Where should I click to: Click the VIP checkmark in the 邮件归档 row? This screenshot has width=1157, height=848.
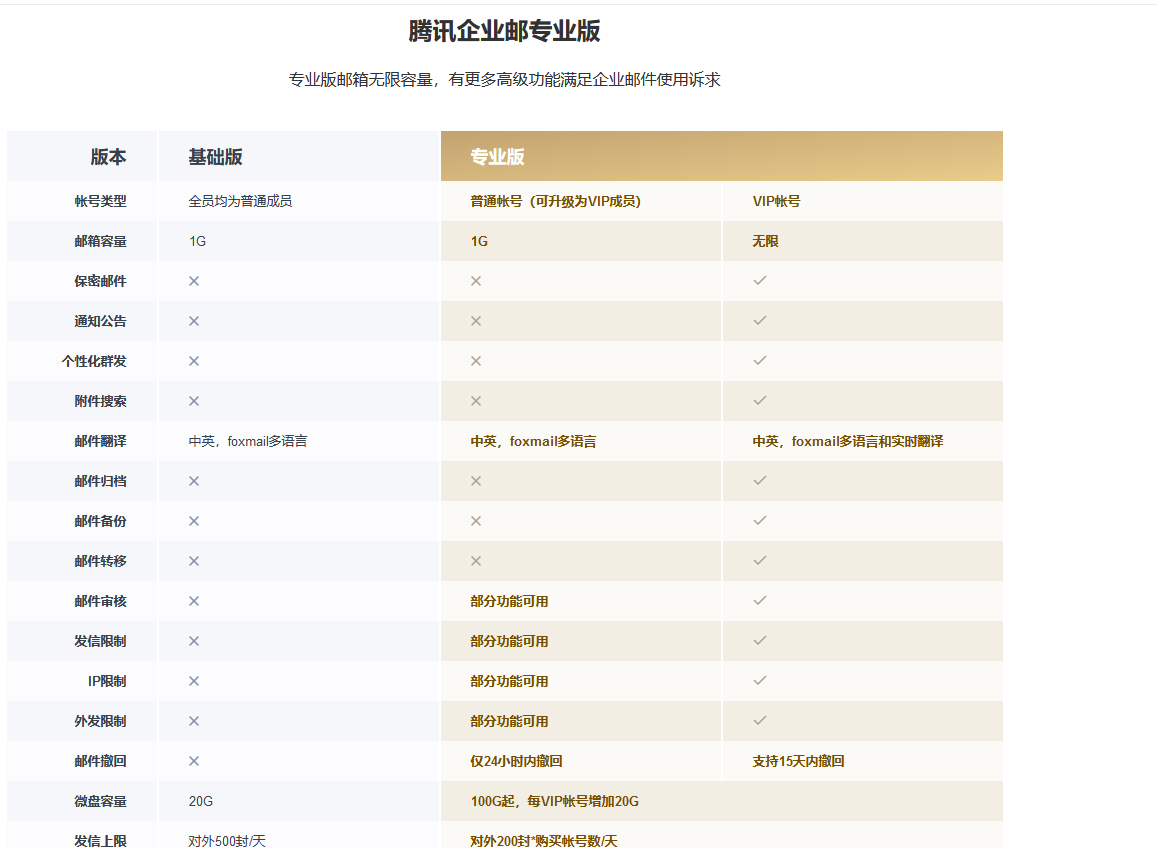click(760, 481)
